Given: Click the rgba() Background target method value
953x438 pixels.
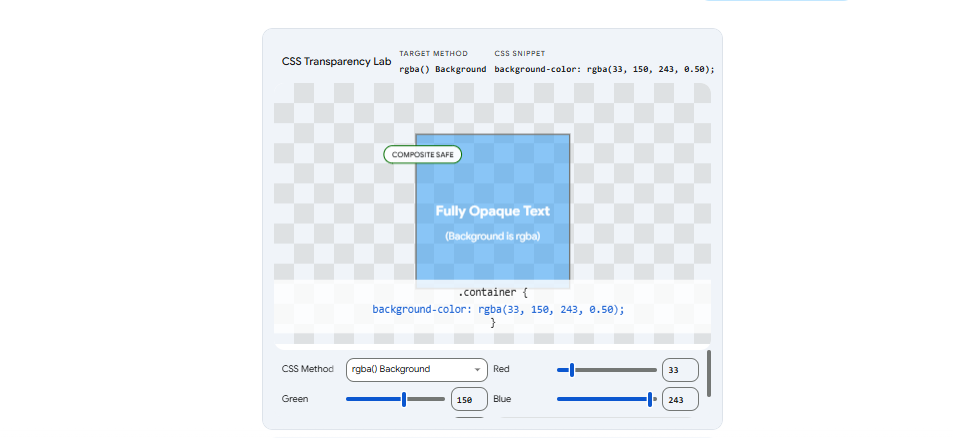Looking at the screenshot, I should [443, 69].
